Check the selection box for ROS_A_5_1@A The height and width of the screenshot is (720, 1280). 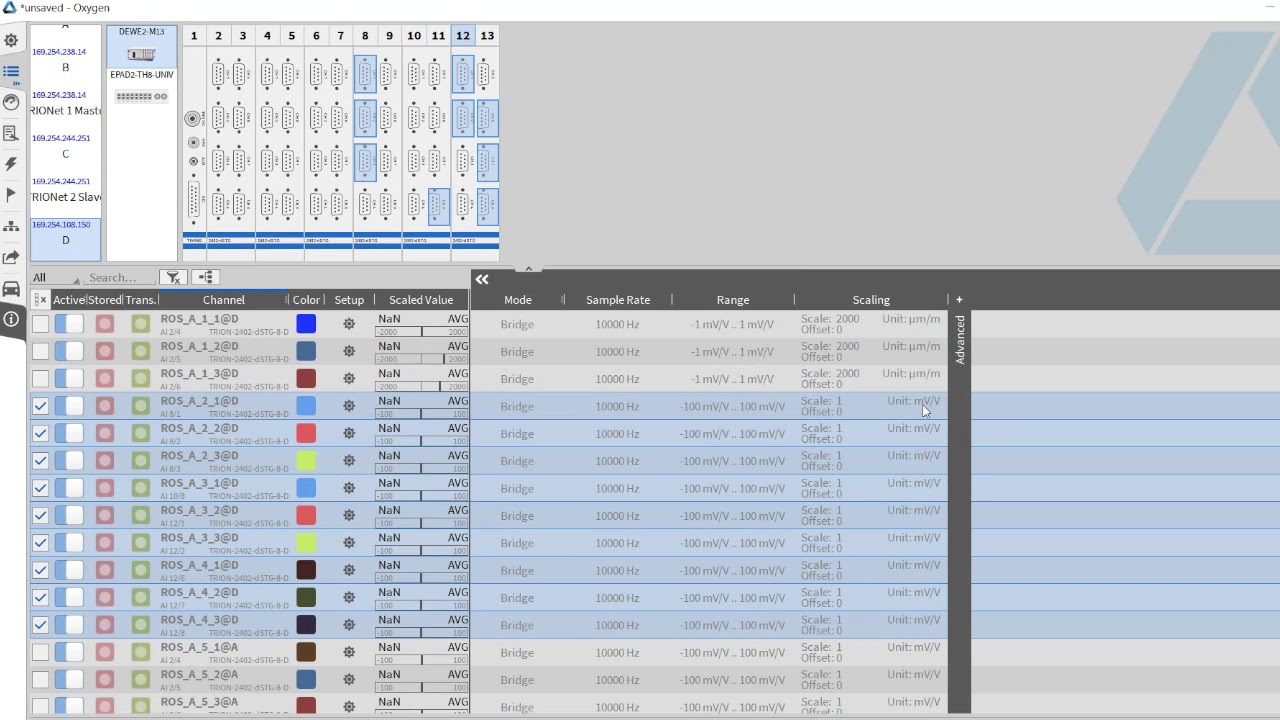pyautogui.click(x=40, y=652)
